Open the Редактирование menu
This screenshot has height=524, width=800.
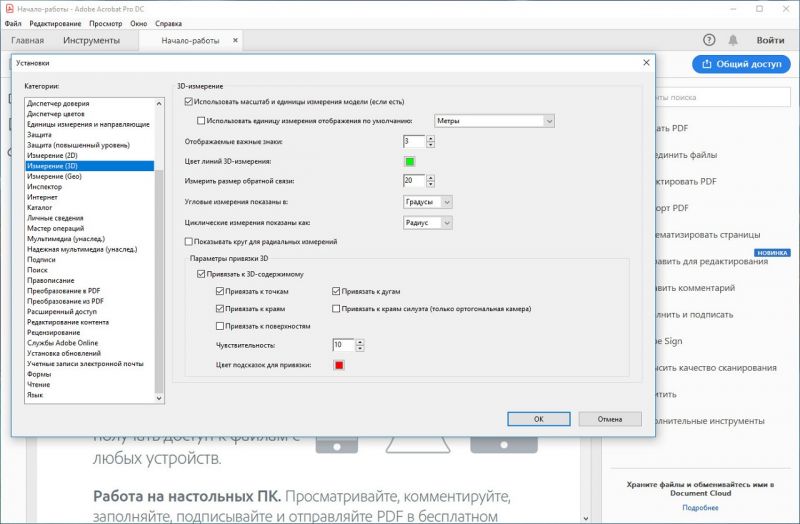pos(55,23)
